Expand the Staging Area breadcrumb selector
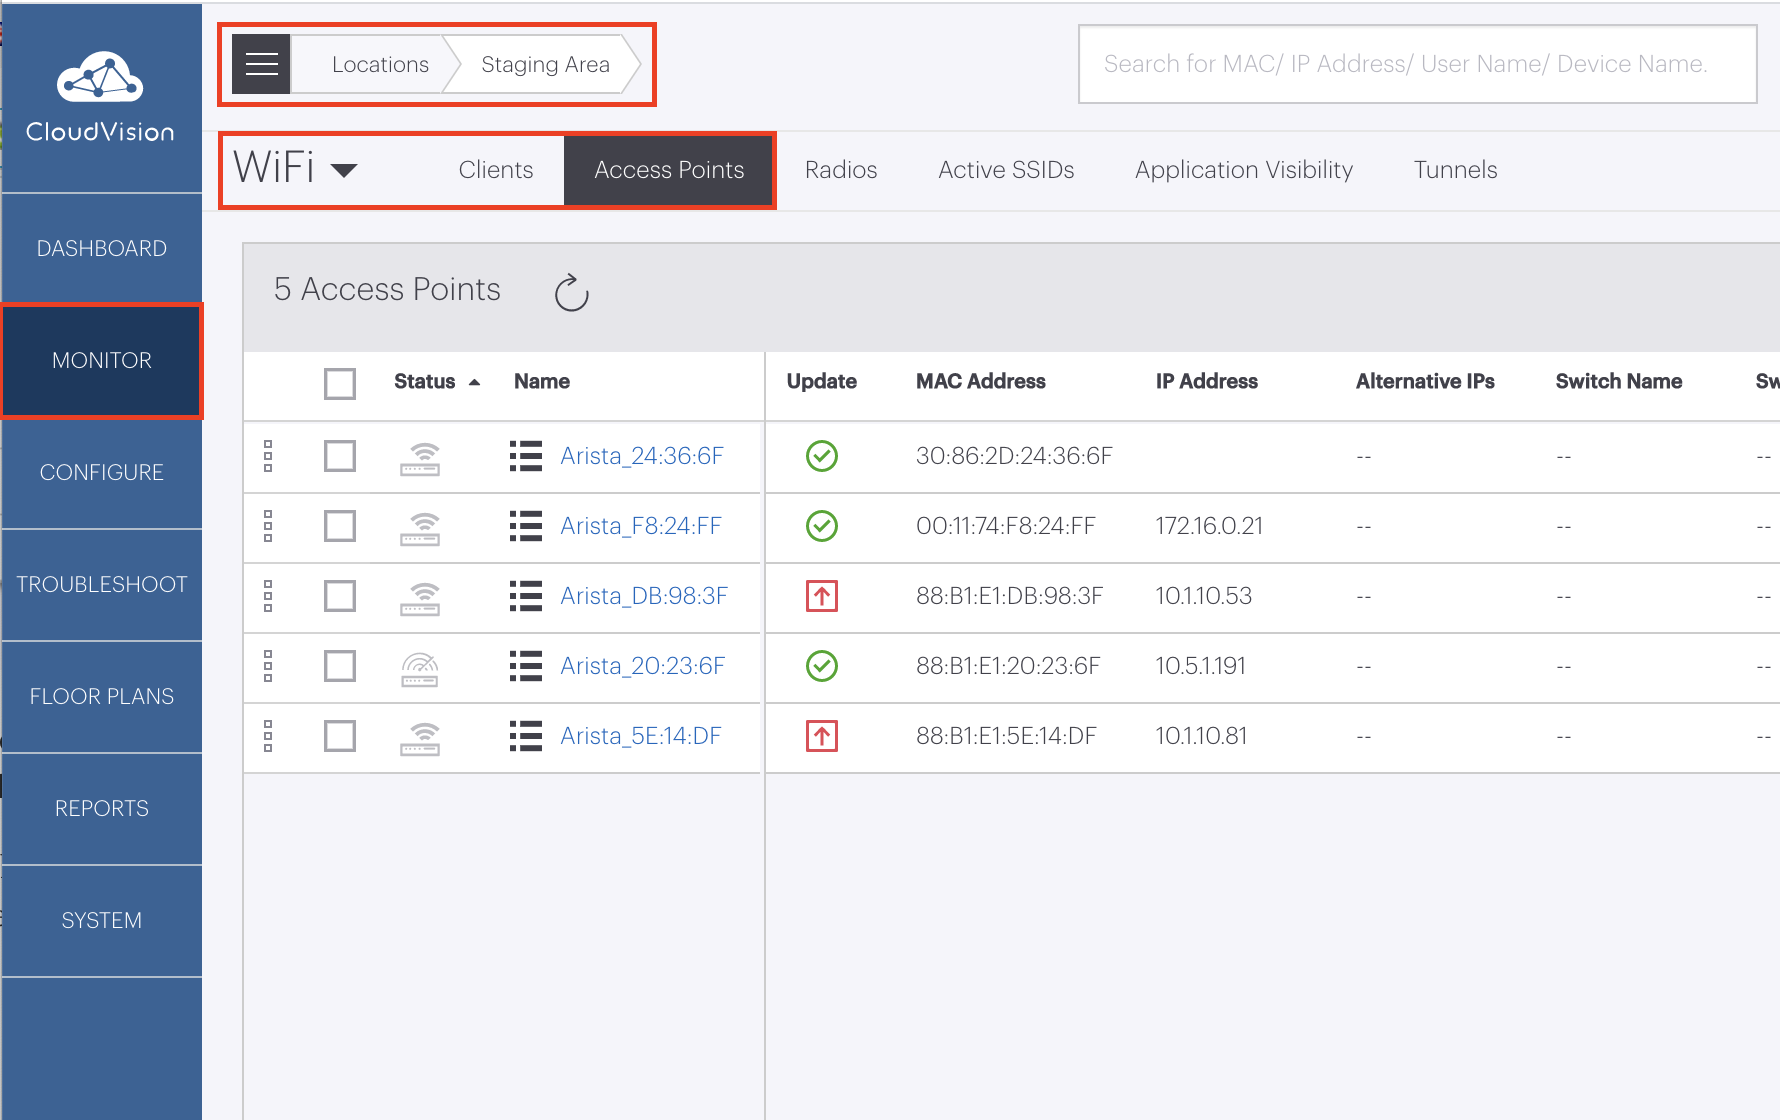Image resolution: width=1780 pixels, height=1120 pixels. 545,64
